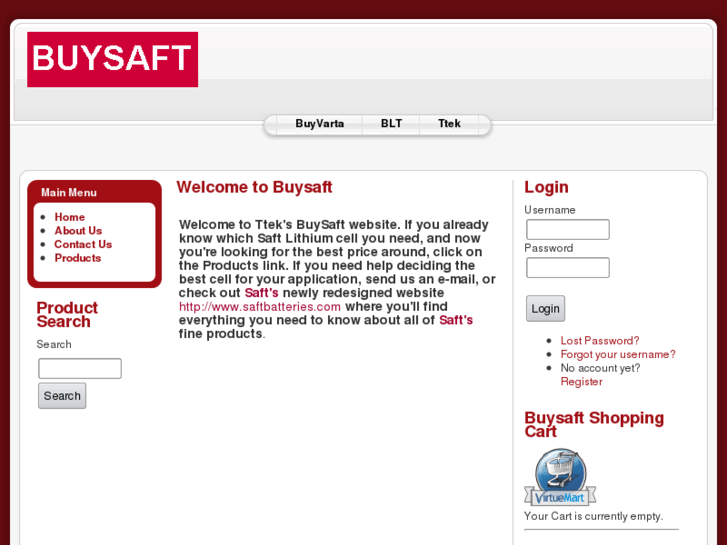Viewport: 727px width, 545px height.
Task: Click the 'Buysaft Shopping Cart' heading
Action: (x=594, y=424)
